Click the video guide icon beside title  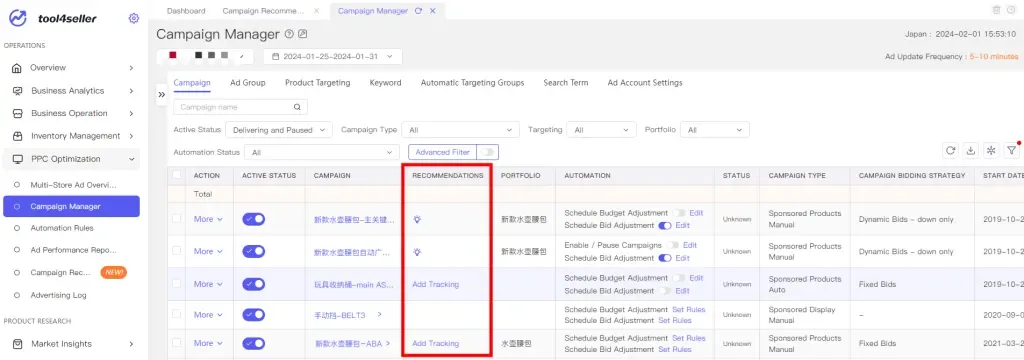(x=302, y=34)
